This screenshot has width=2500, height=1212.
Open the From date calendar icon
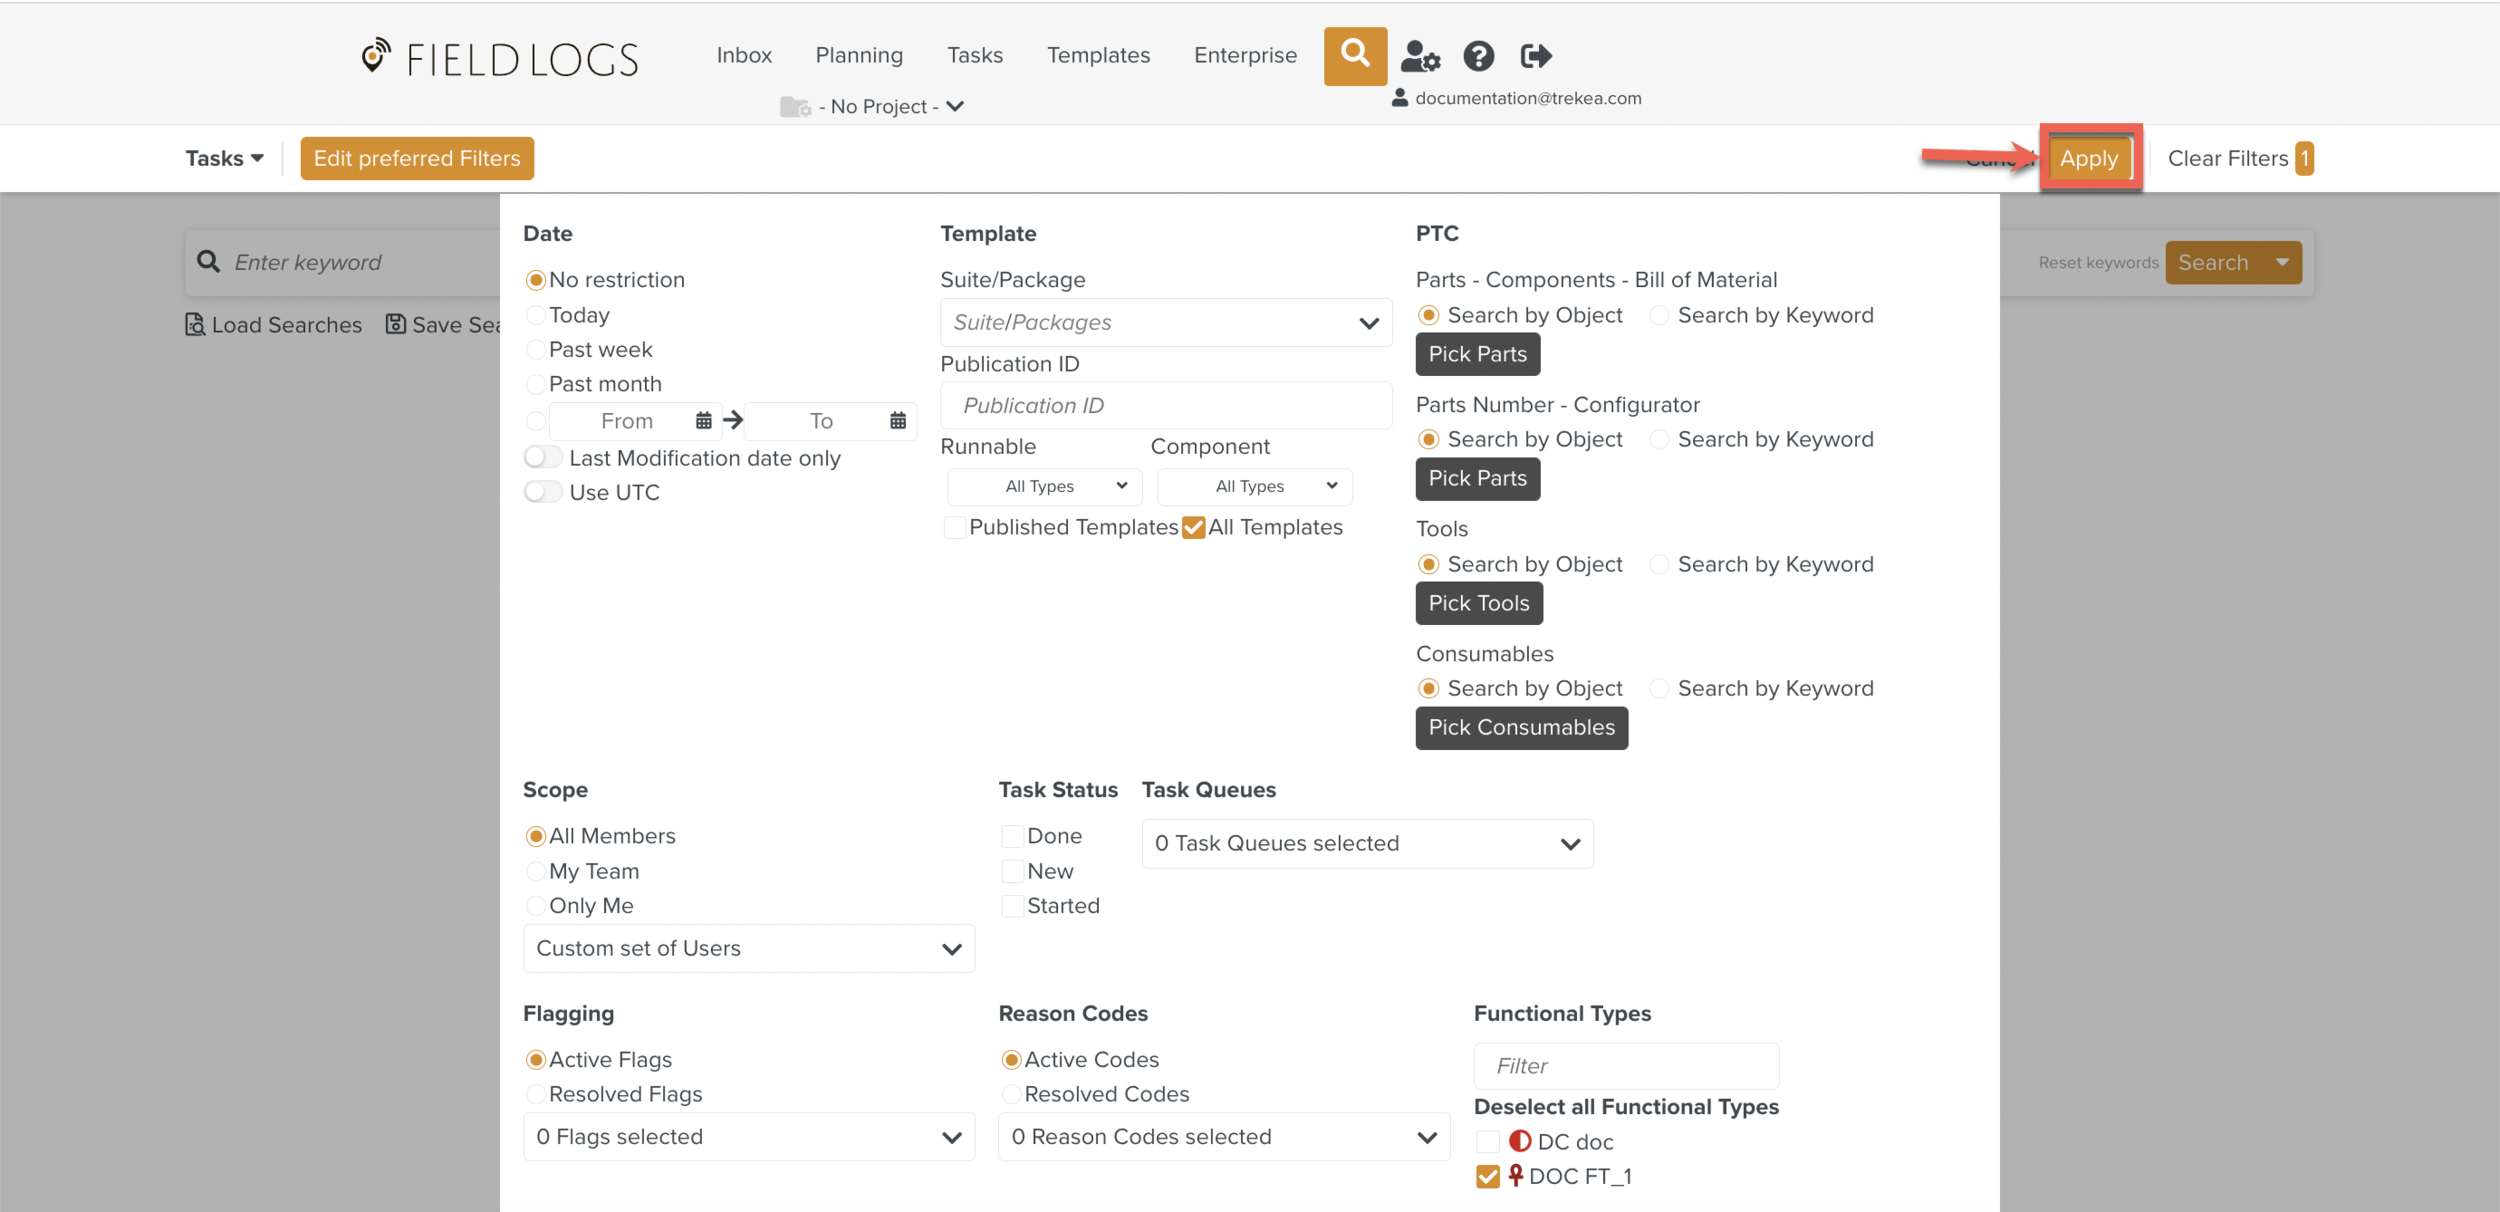[703, 421]
